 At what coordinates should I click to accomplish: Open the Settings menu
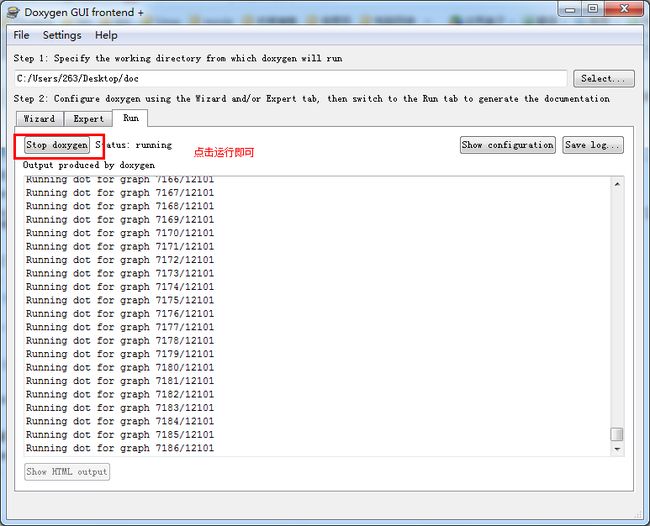click(62, 35)
